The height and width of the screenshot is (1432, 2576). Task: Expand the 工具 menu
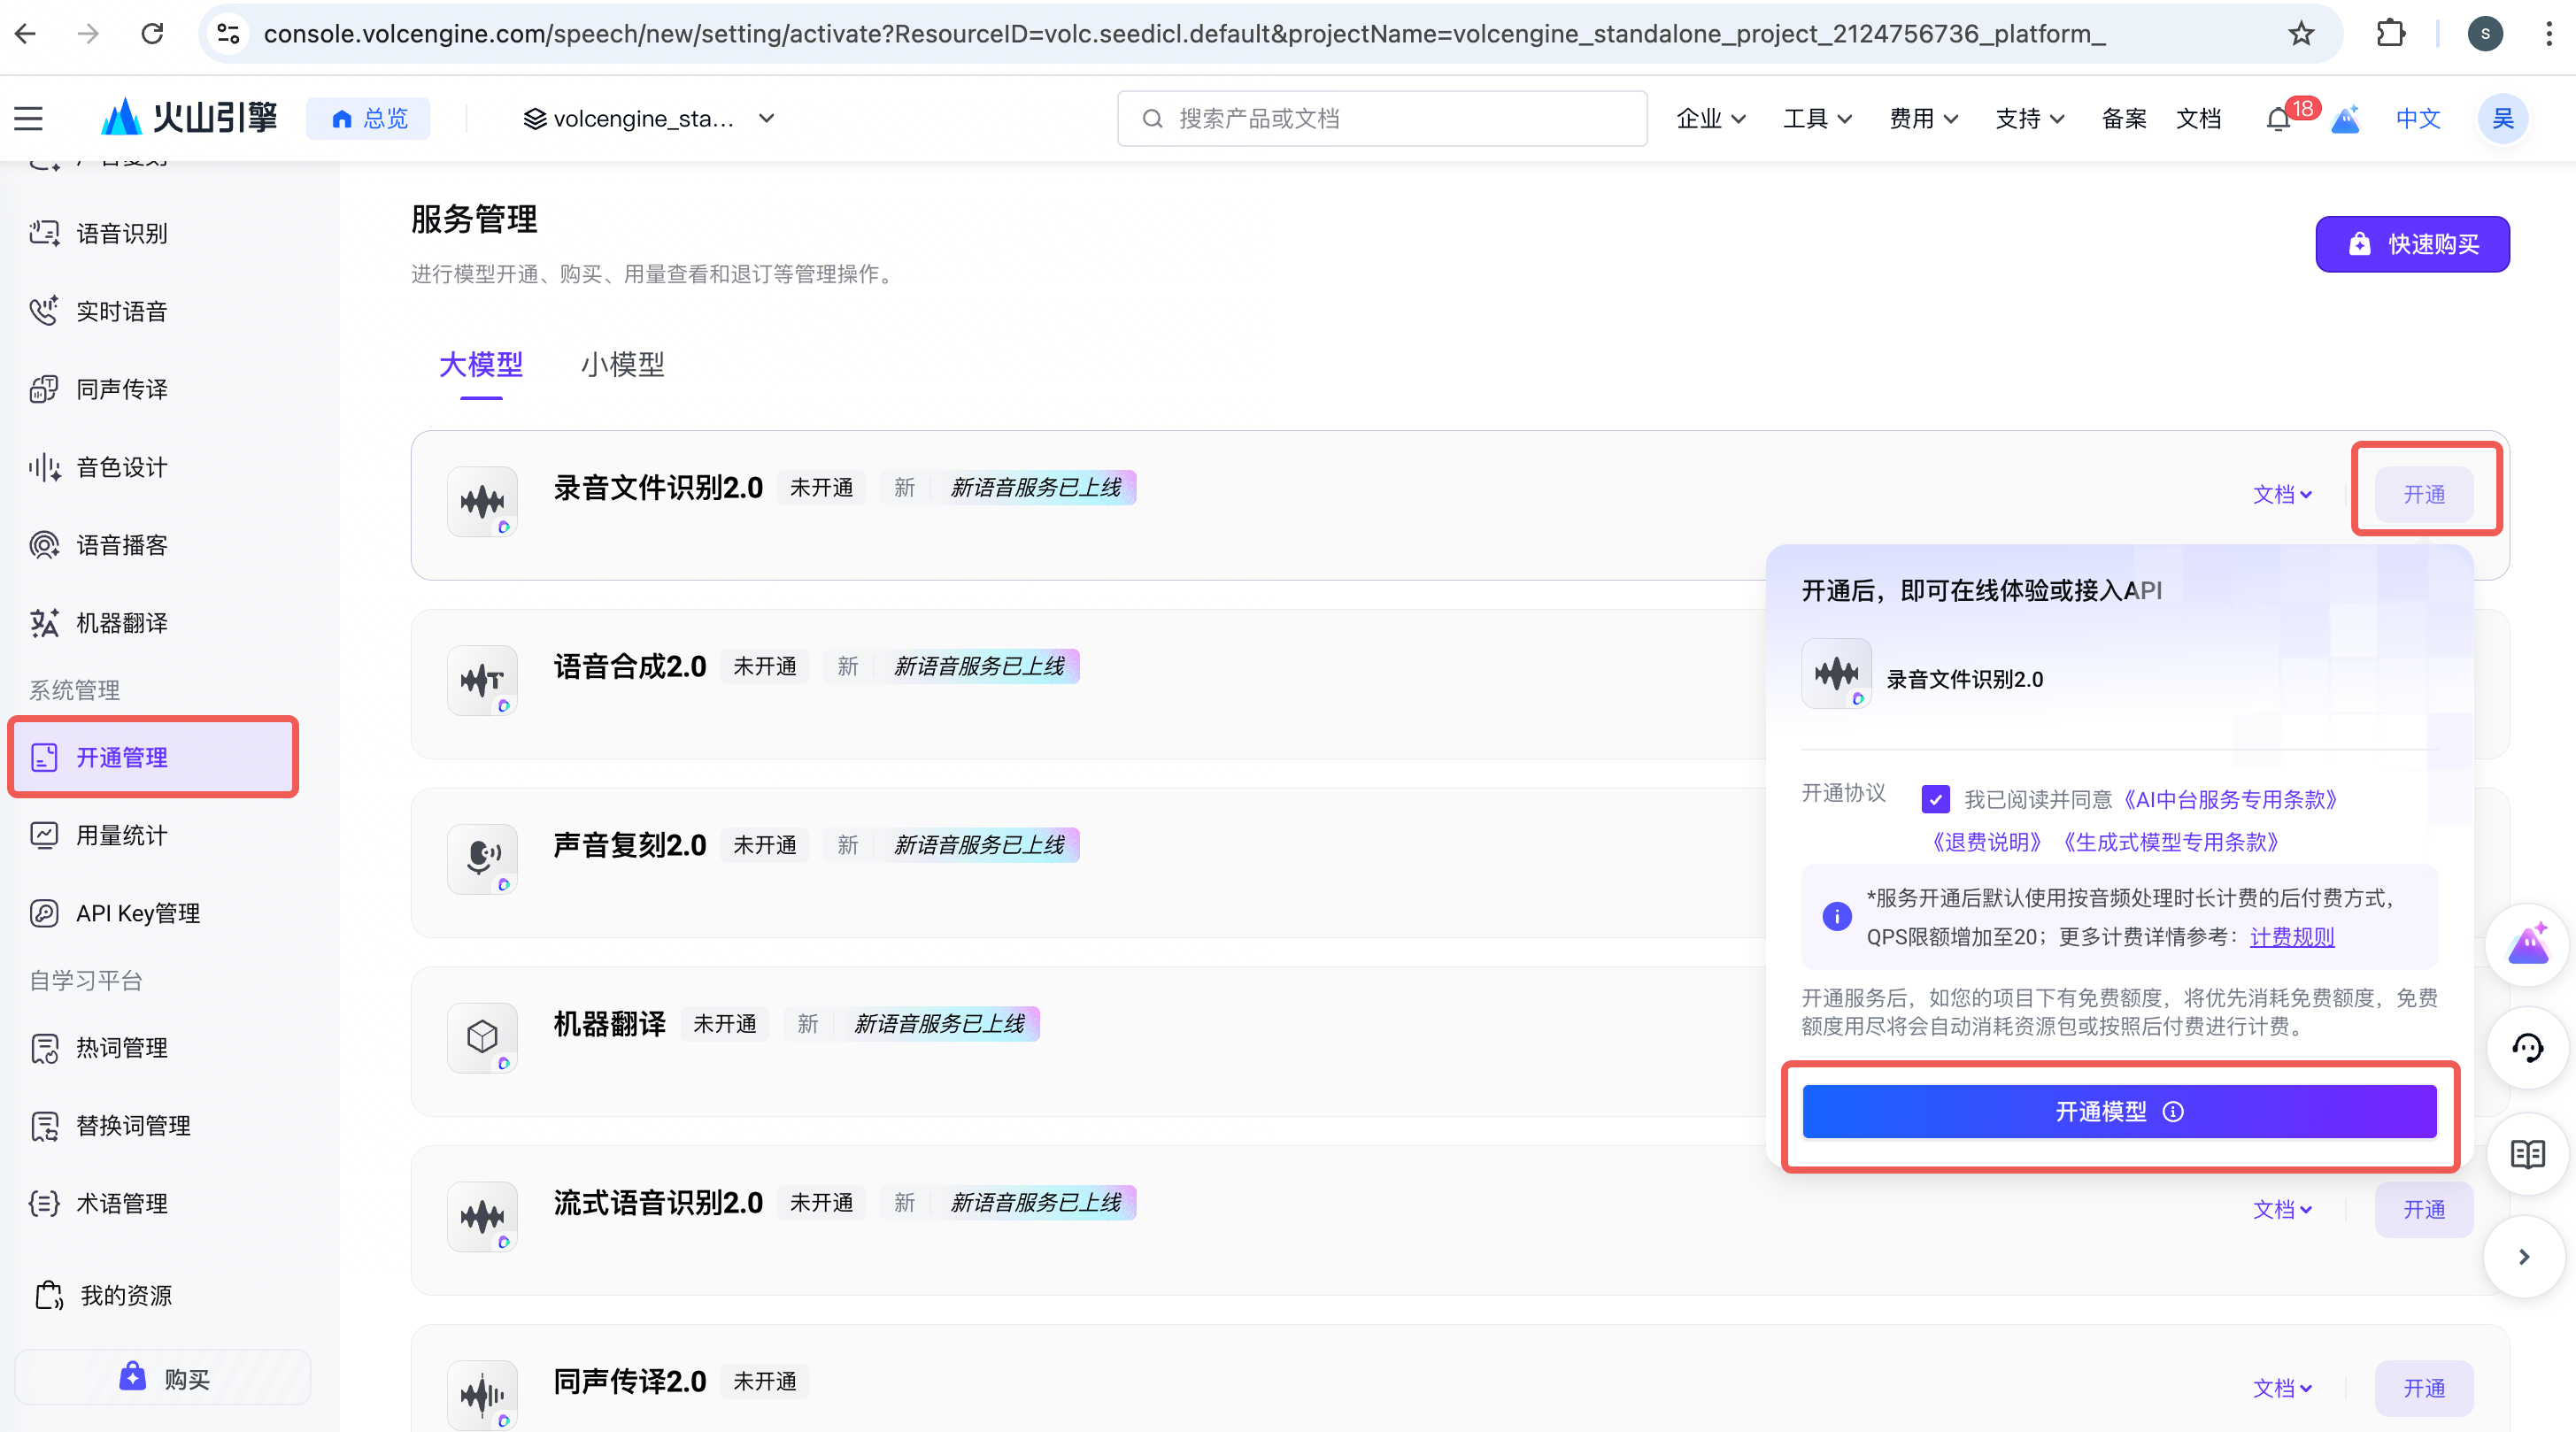(x=1818, y=119)
